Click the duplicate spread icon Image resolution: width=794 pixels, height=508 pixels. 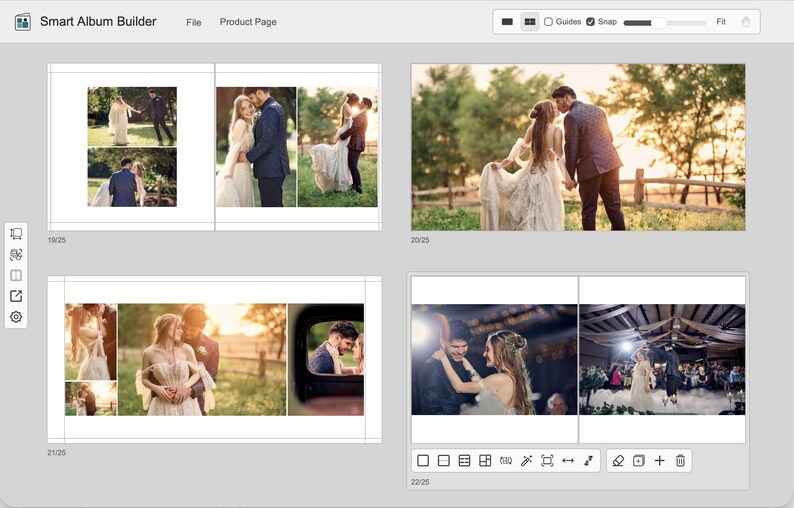(639, 460)
